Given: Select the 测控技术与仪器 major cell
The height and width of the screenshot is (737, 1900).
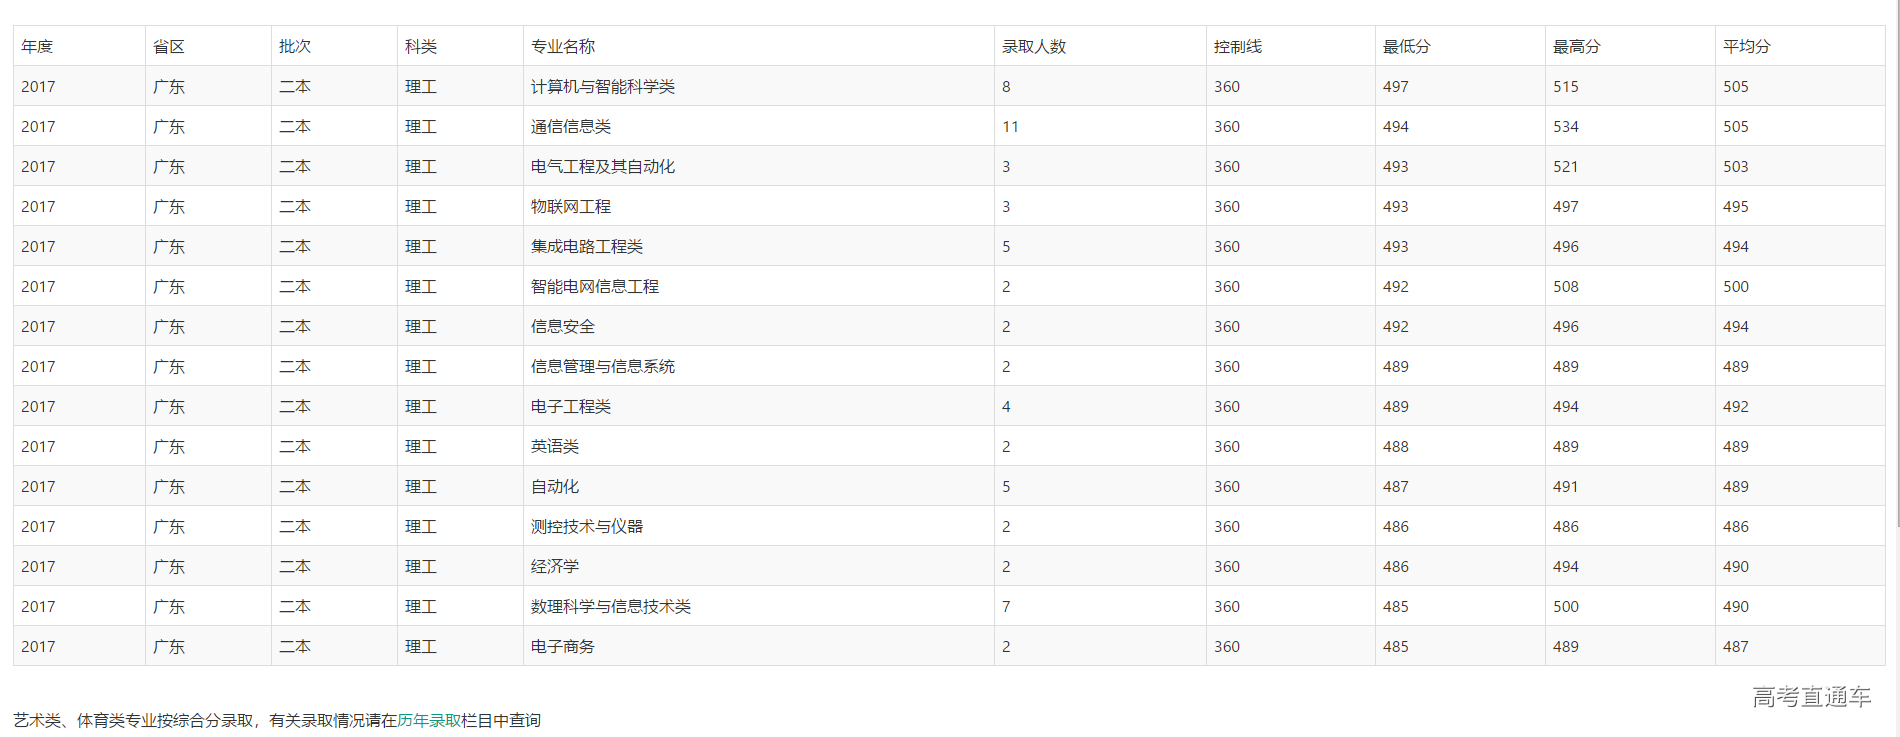Looking at the screenshot, I should click(587, 527).
